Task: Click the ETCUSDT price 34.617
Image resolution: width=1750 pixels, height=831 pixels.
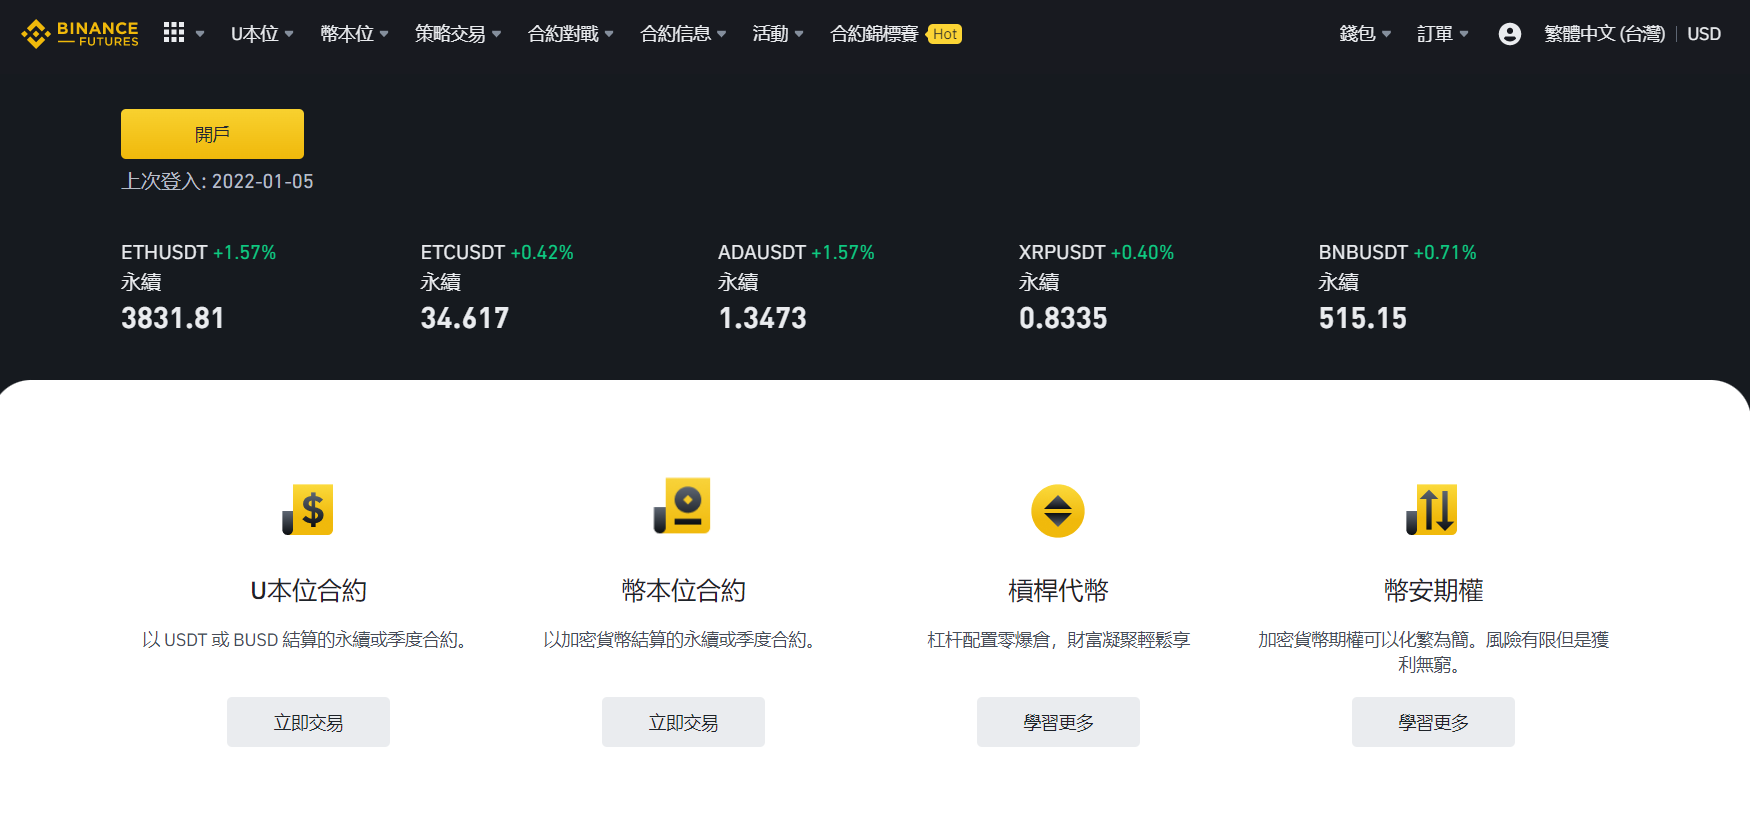Action: tap(465, 318)
